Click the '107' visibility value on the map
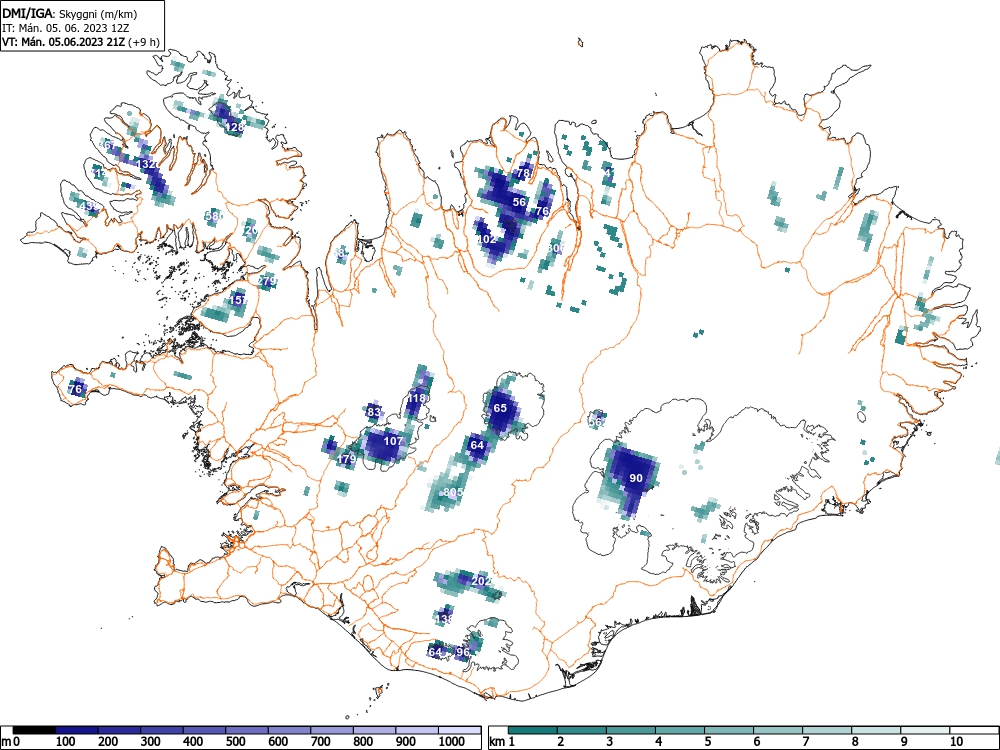Viewport: 1000px width, 750px height. (x=393, y=441)
